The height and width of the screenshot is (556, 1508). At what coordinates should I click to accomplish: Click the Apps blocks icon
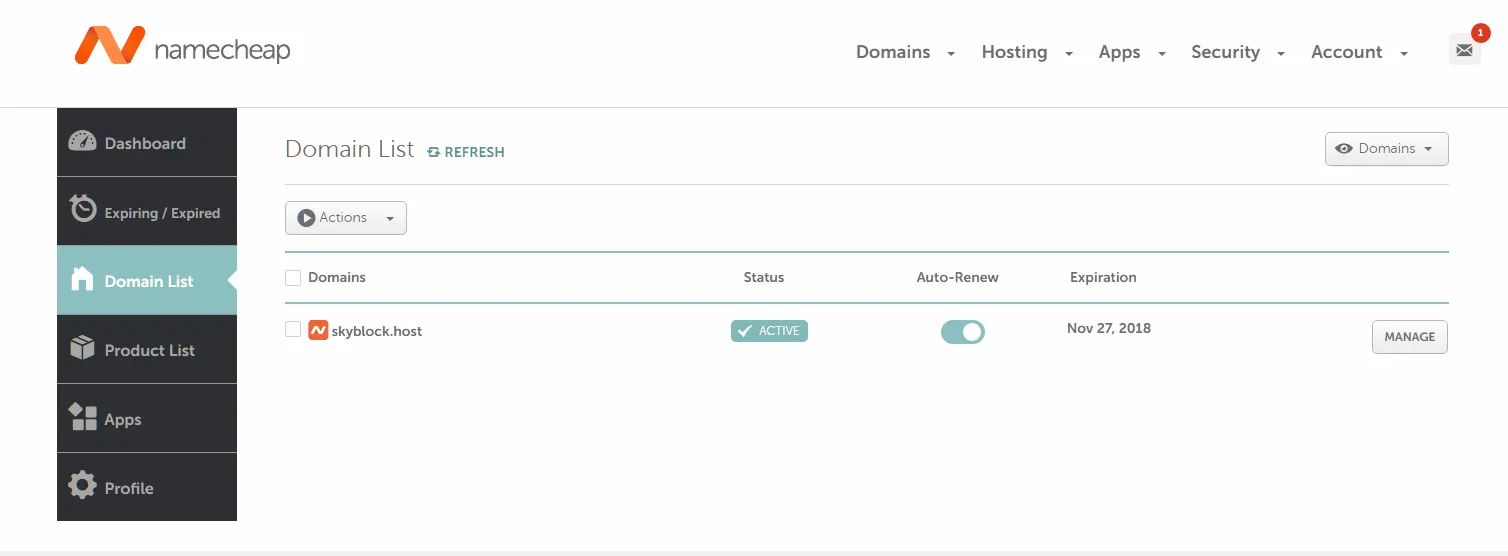pyautogui.click(x=82, y=417)
